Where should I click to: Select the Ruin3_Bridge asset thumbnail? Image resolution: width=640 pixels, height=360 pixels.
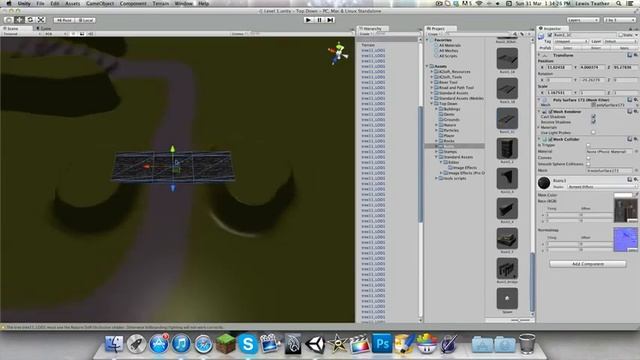[507, 268]
